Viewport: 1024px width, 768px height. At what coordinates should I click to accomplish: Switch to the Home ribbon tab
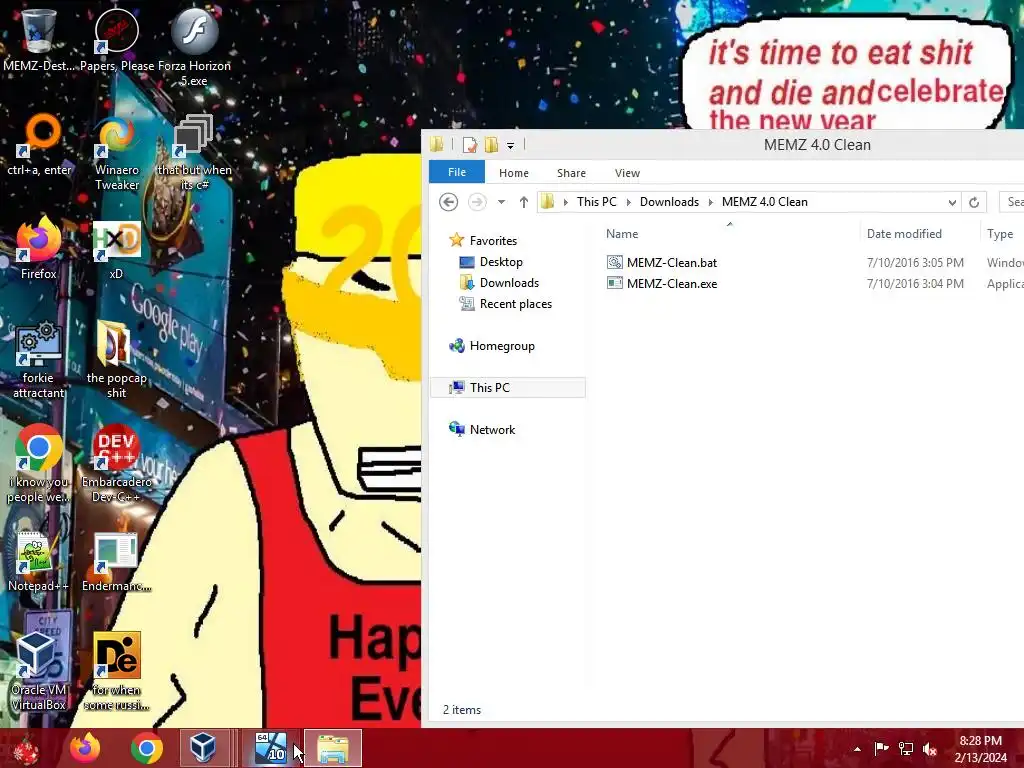[x=514, y=173]
